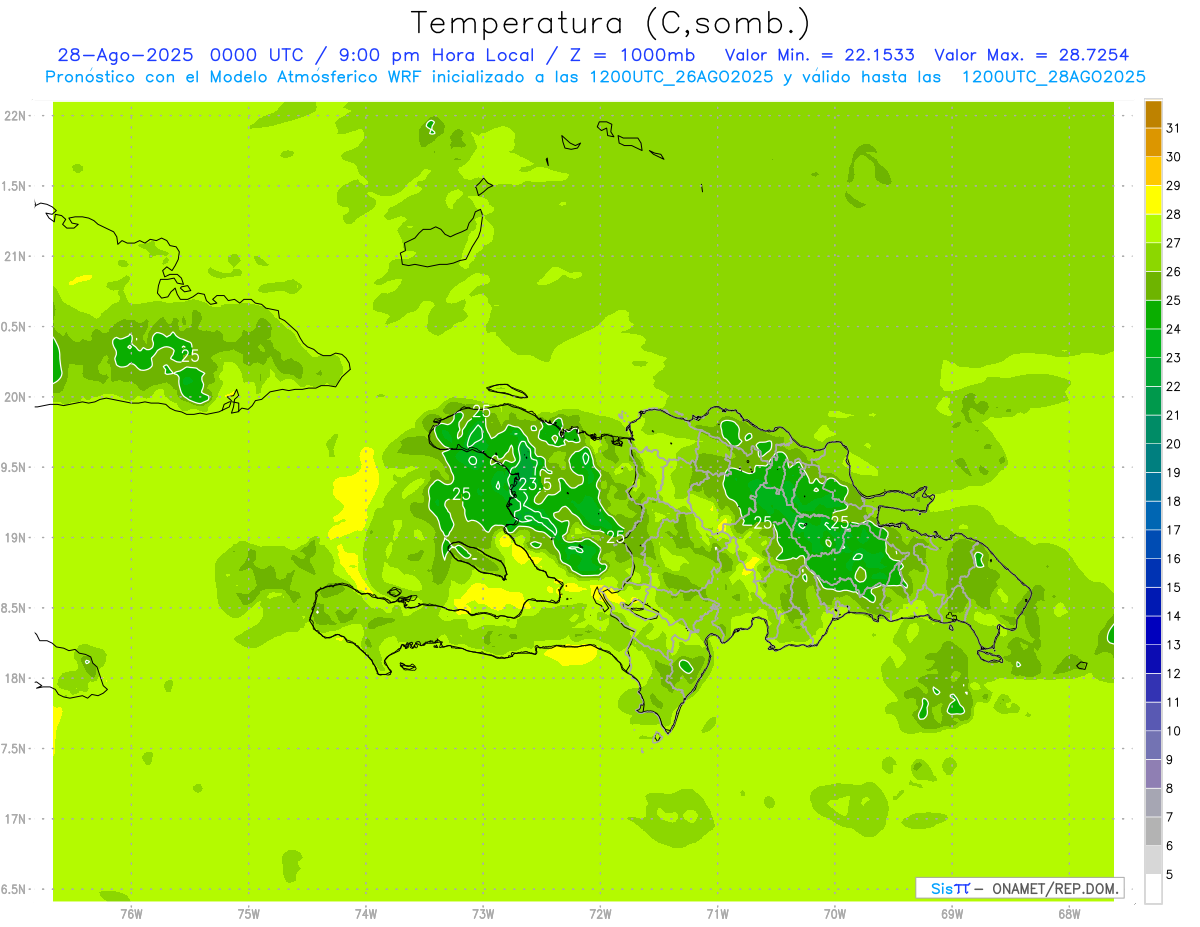Click the "73W" longitude axis label
Screen dimensions: 1200x927
[483, 914]
